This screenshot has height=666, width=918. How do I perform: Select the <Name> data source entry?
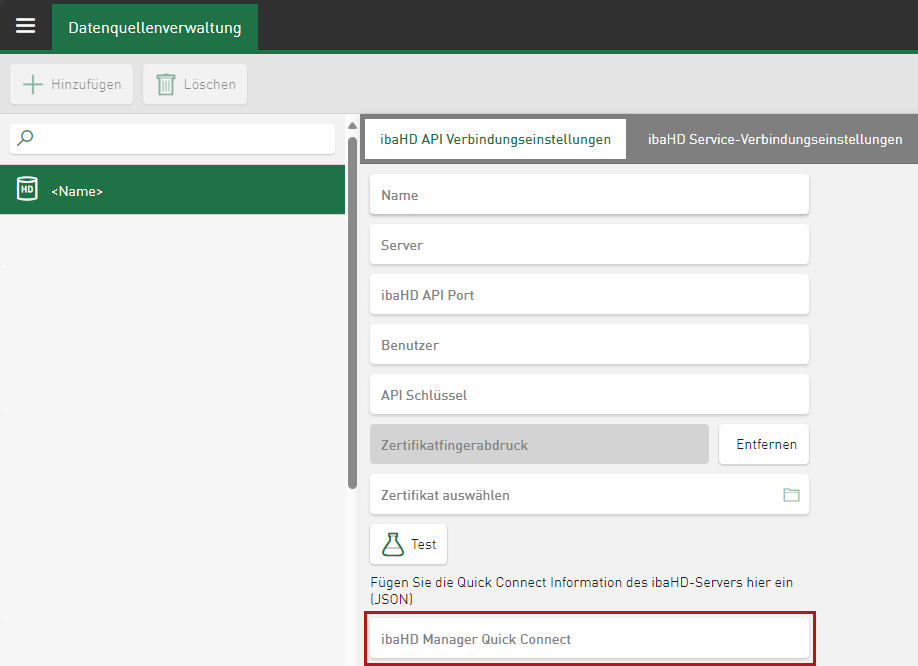(180, 190)
